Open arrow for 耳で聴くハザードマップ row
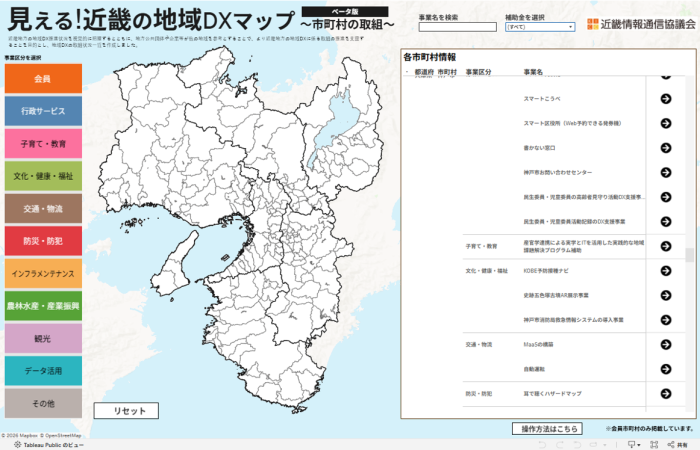 [x=666, y=393]
